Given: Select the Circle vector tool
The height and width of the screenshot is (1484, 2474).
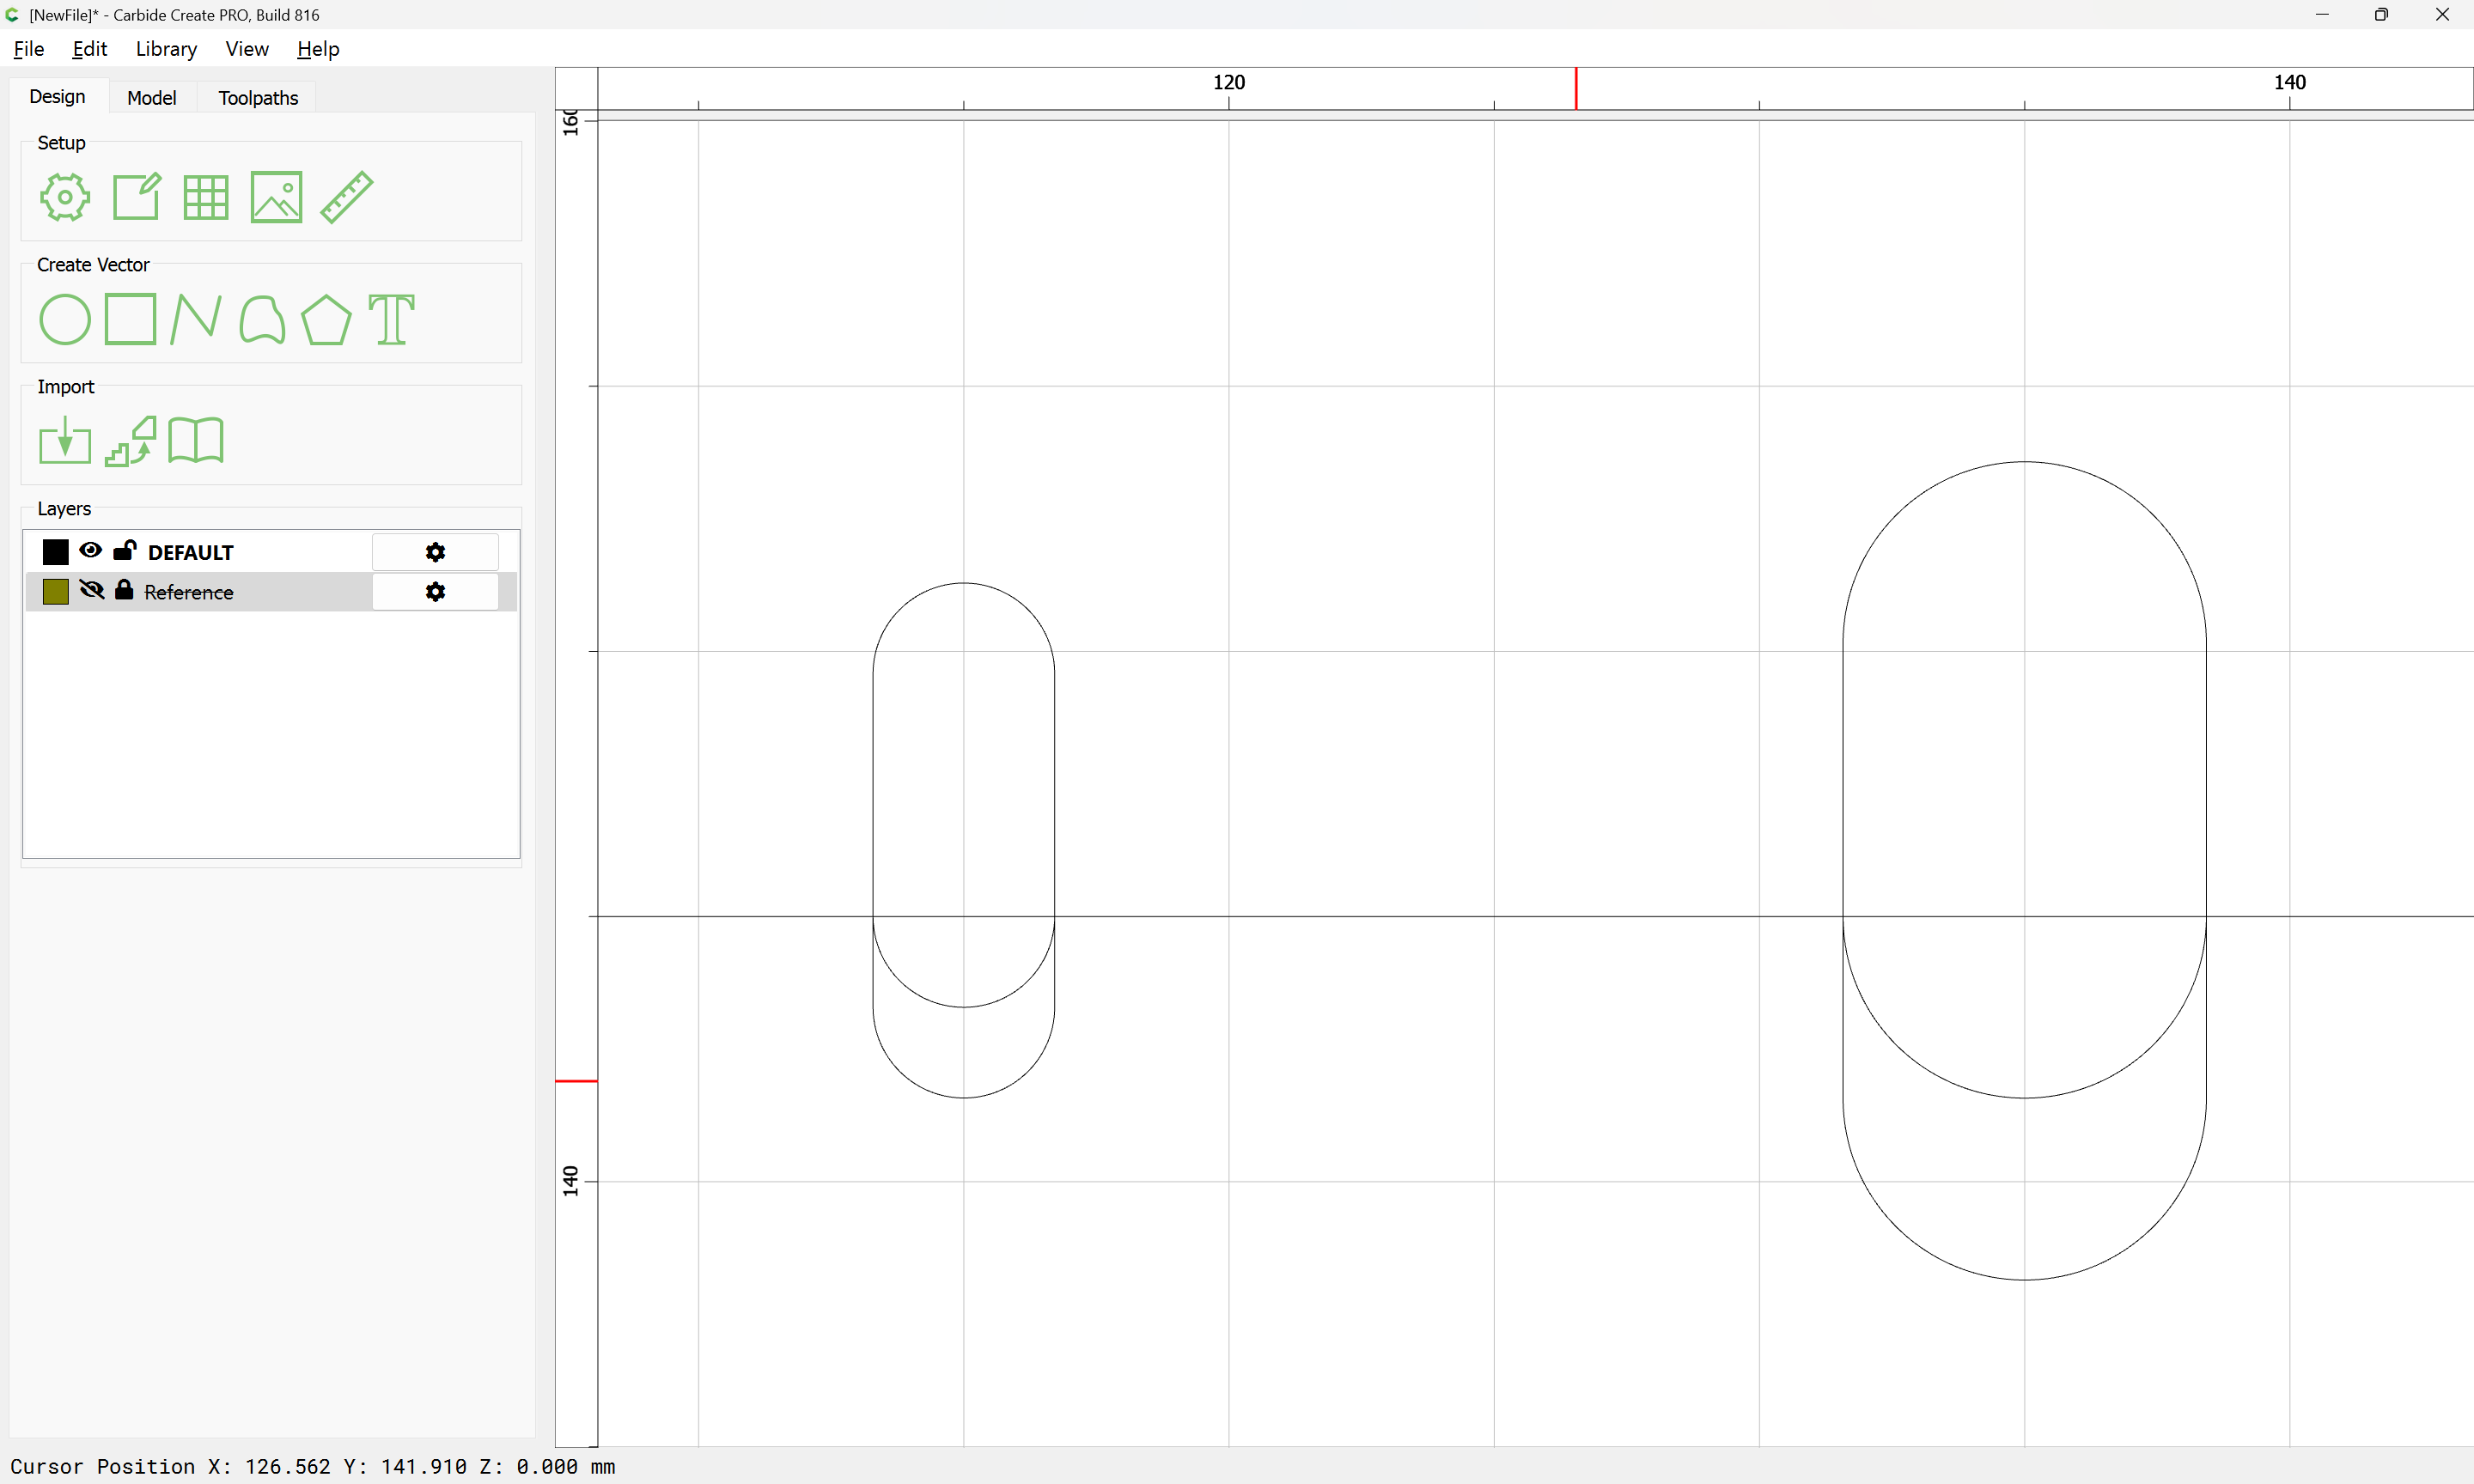Looking at the screenshot, I should coord(64,320).
